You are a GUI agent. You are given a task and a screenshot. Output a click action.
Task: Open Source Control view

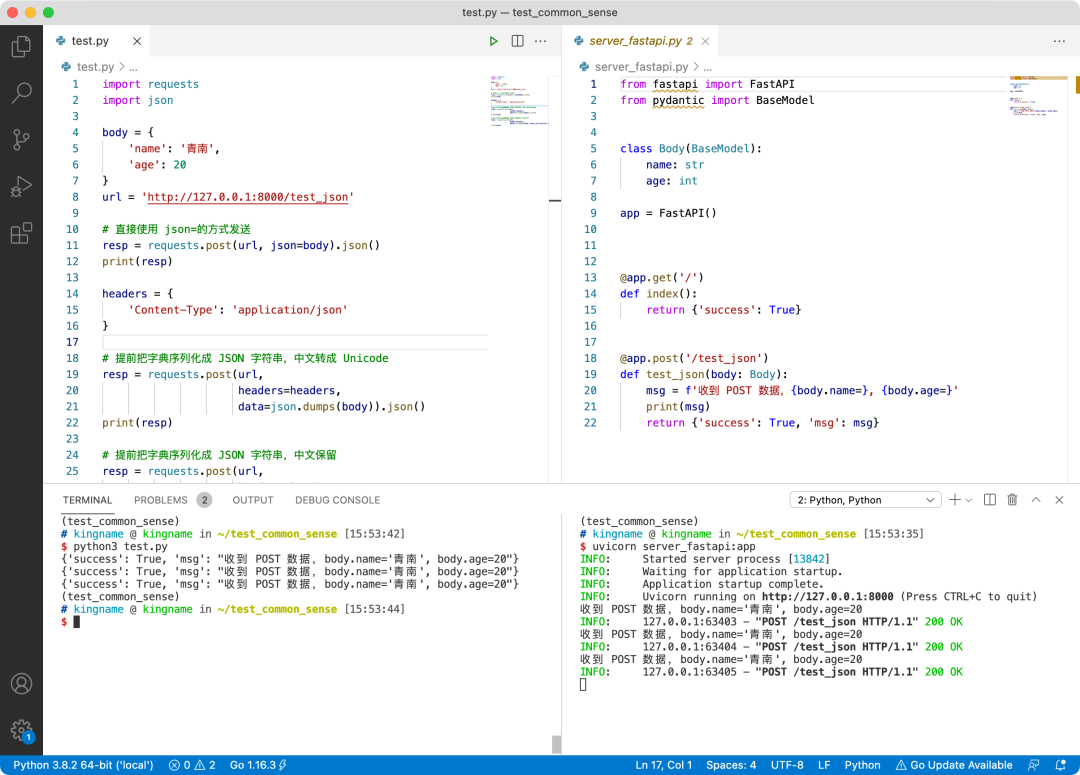(x=21, y=139)
